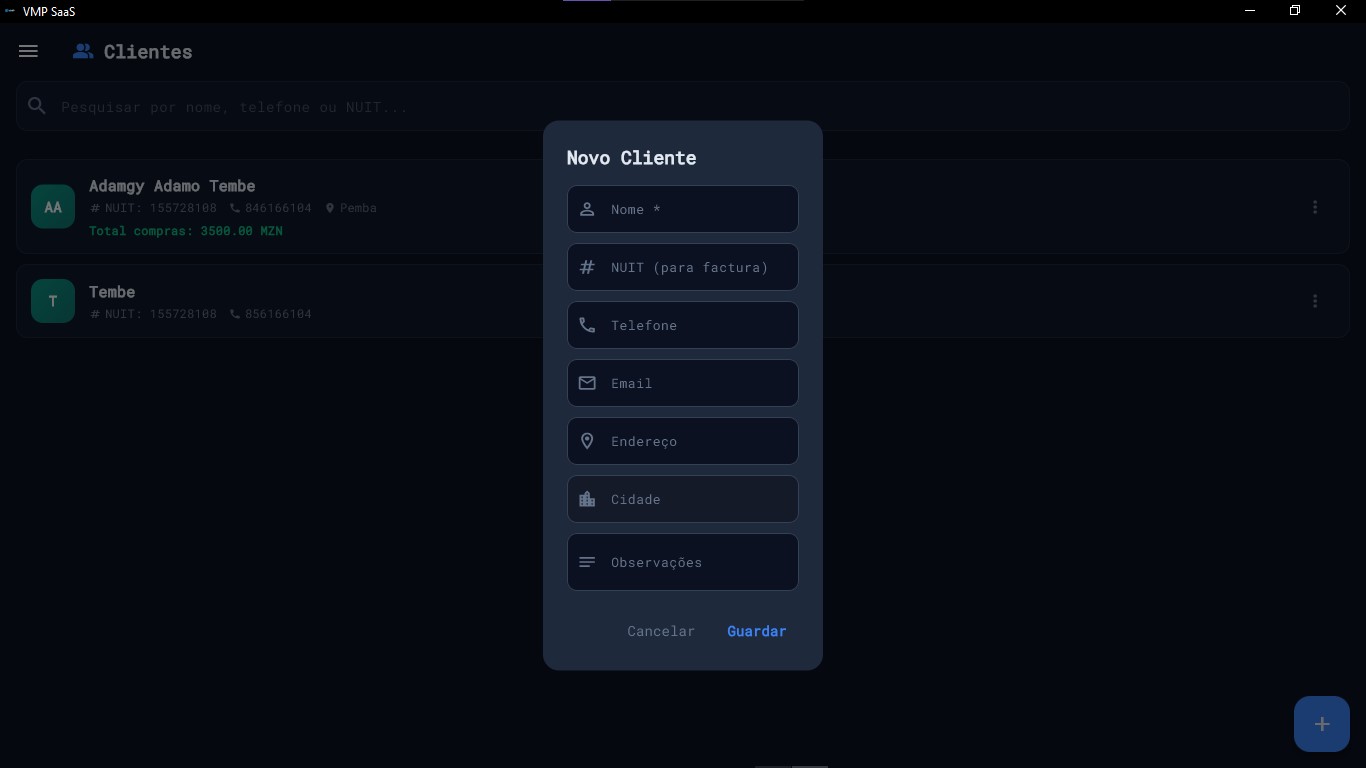Focus the Cidade input field

[683, 499]
